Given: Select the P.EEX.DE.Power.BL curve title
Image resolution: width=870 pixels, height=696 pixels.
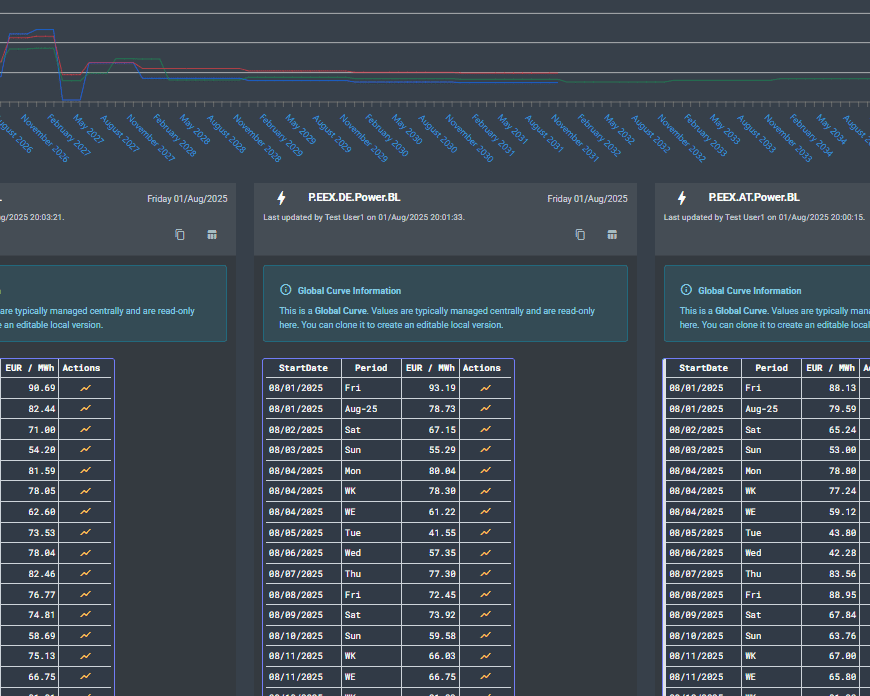Looking at the screenshot, I should (x=354, y=198).
